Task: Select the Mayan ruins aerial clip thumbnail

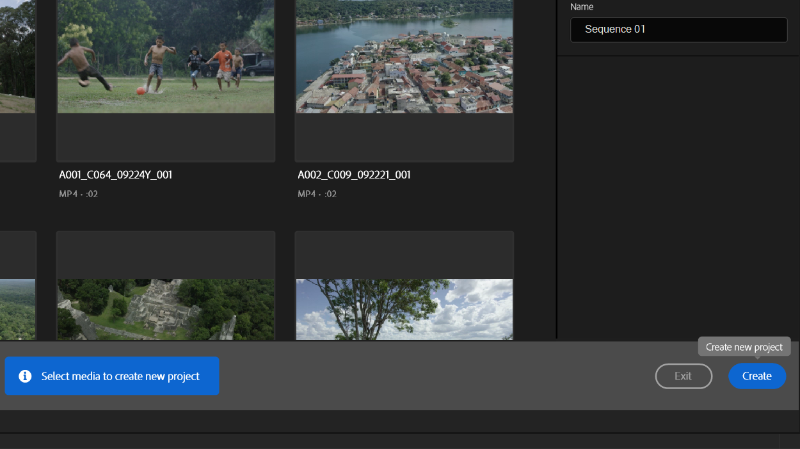Action: tap(166, 309)
